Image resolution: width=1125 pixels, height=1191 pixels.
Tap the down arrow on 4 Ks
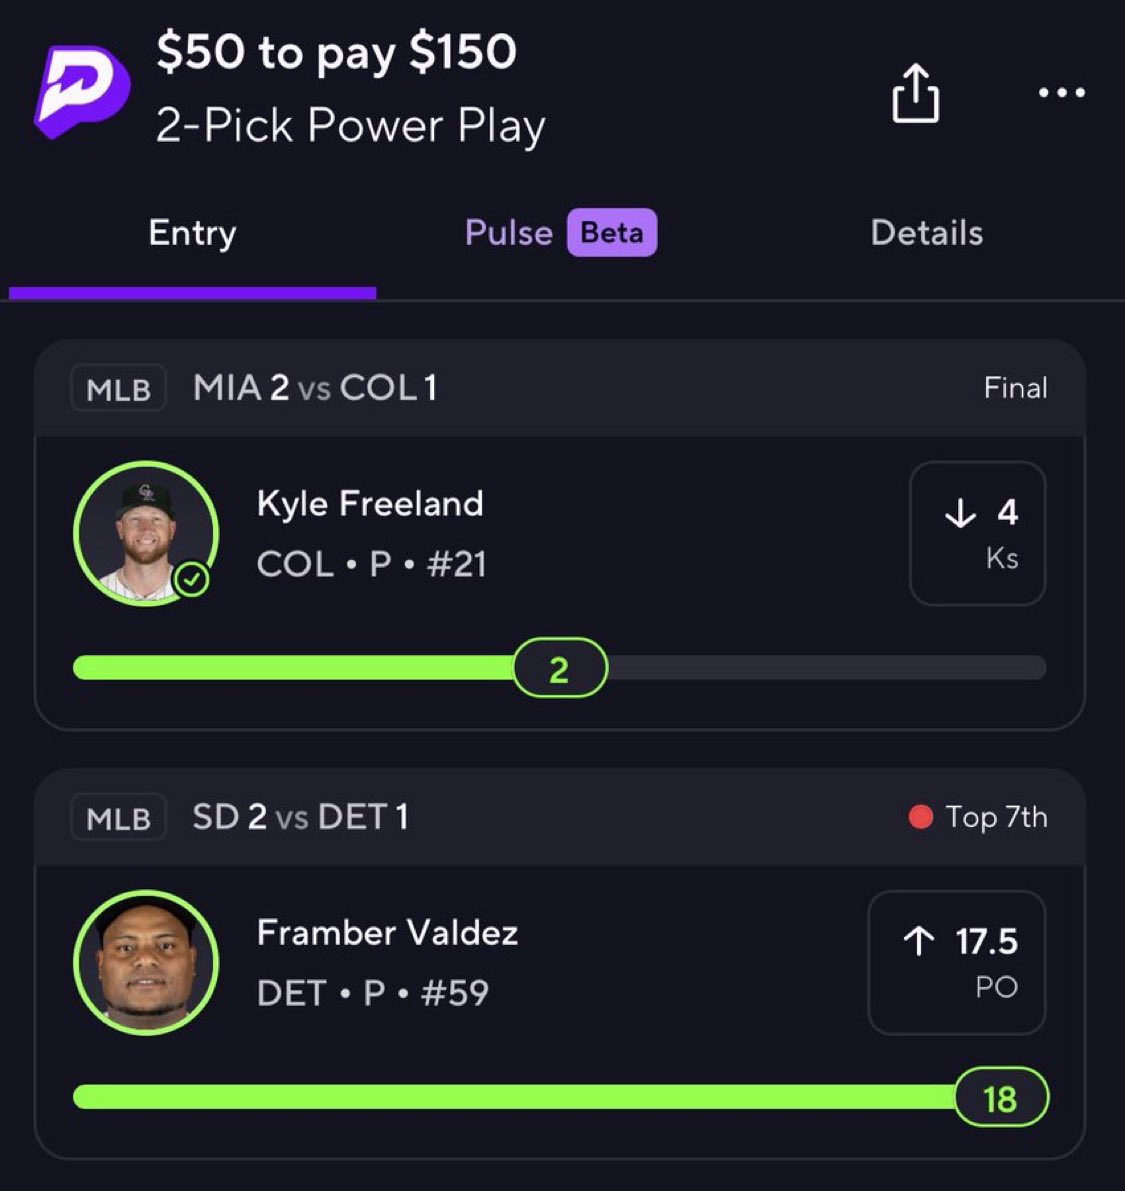pyautogui.click(x=960, y=513)
